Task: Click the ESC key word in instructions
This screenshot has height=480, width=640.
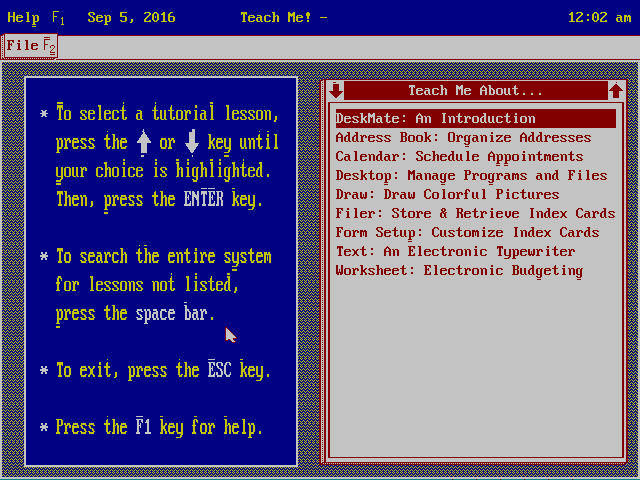Action: coord(220,370)
